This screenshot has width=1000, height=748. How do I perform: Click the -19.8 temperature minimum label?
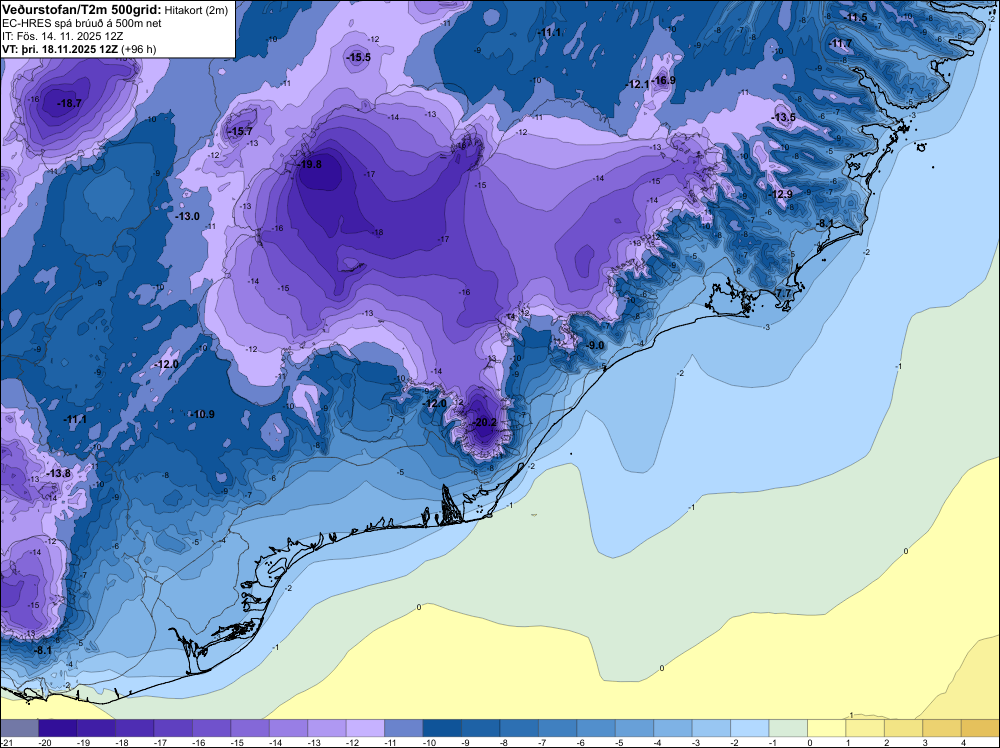tap(309, 165)
